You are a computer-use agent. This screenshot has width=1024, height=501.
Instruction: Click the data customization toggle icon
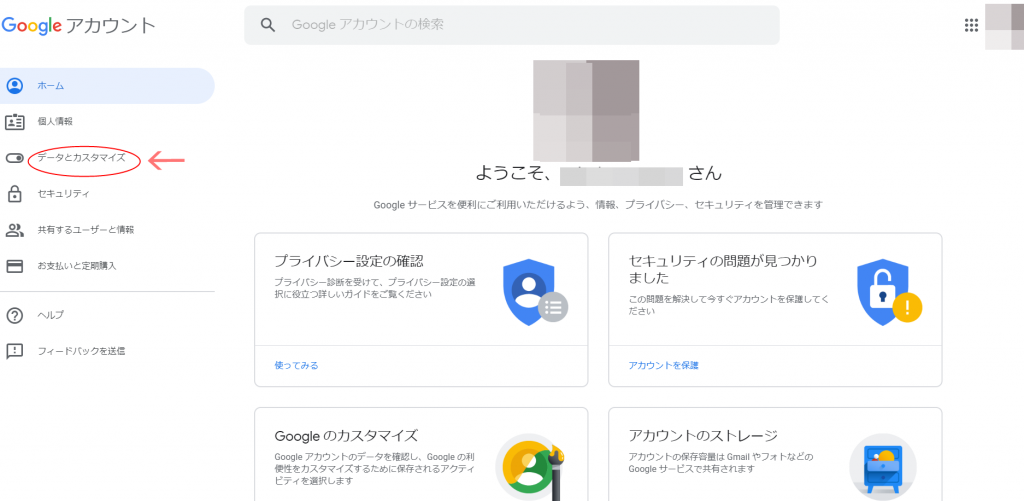(14, 158)
